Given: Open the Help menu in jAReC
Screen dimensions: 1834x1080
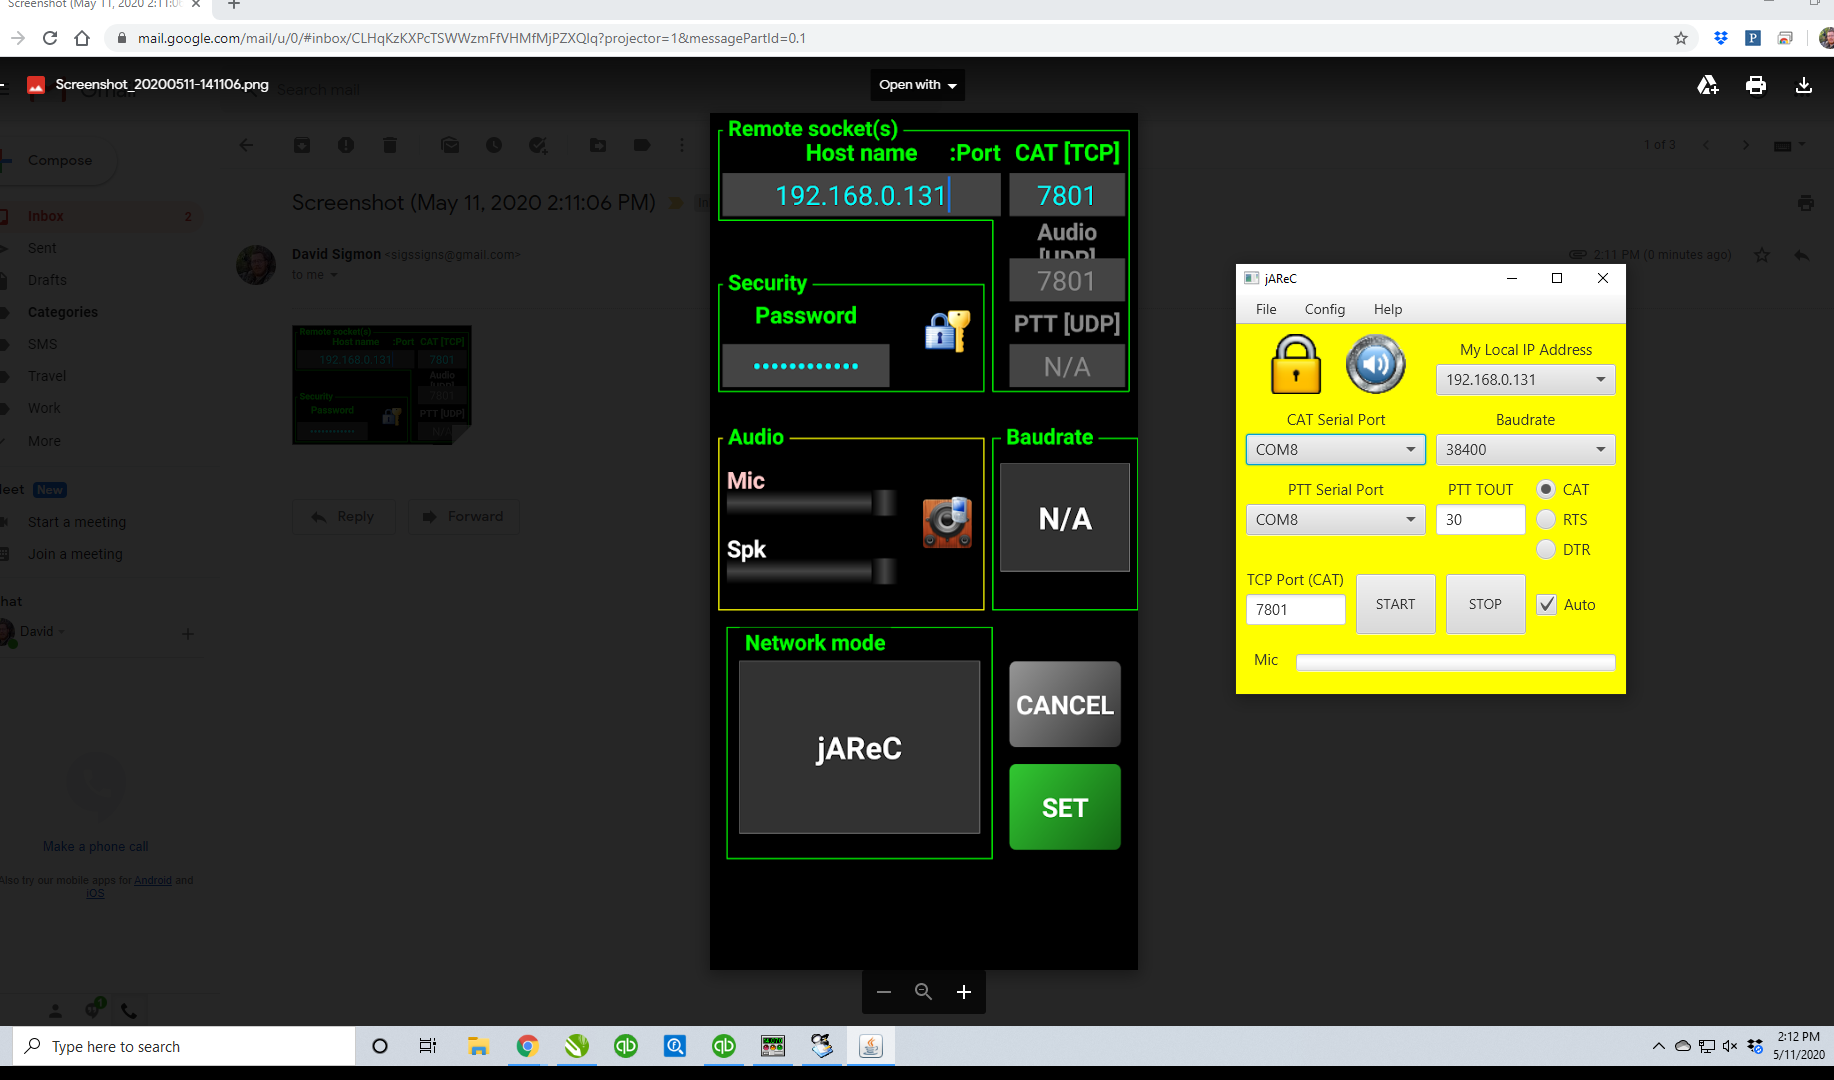Looking at the screenshot, I should point(1387,309).
